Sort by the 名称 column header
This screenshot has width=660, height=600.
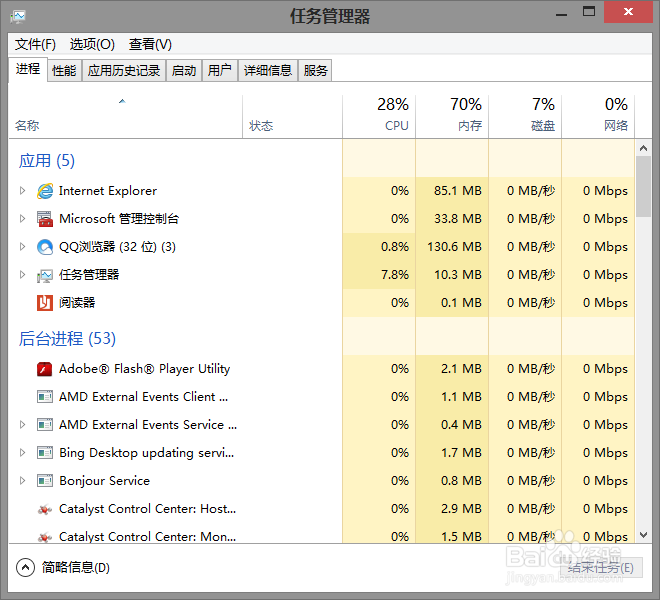[125, 117]
